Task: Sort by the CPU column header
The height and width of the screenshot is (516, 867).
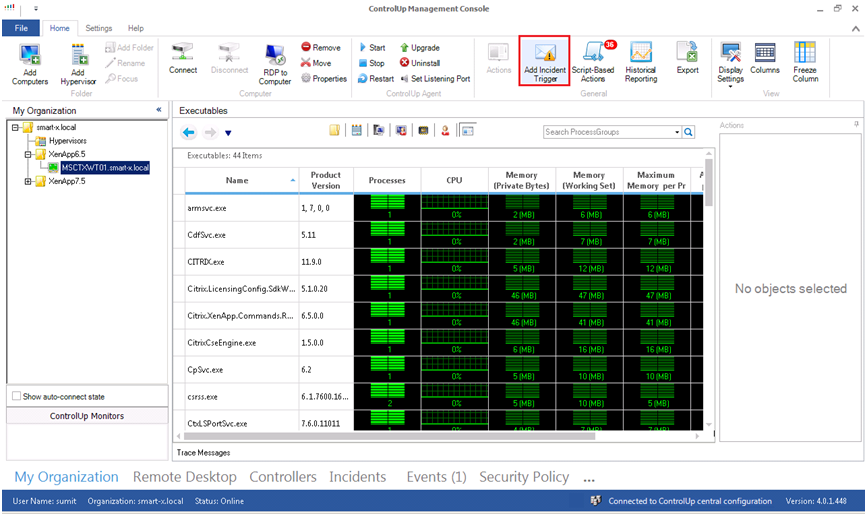Action: click(454, 180)
